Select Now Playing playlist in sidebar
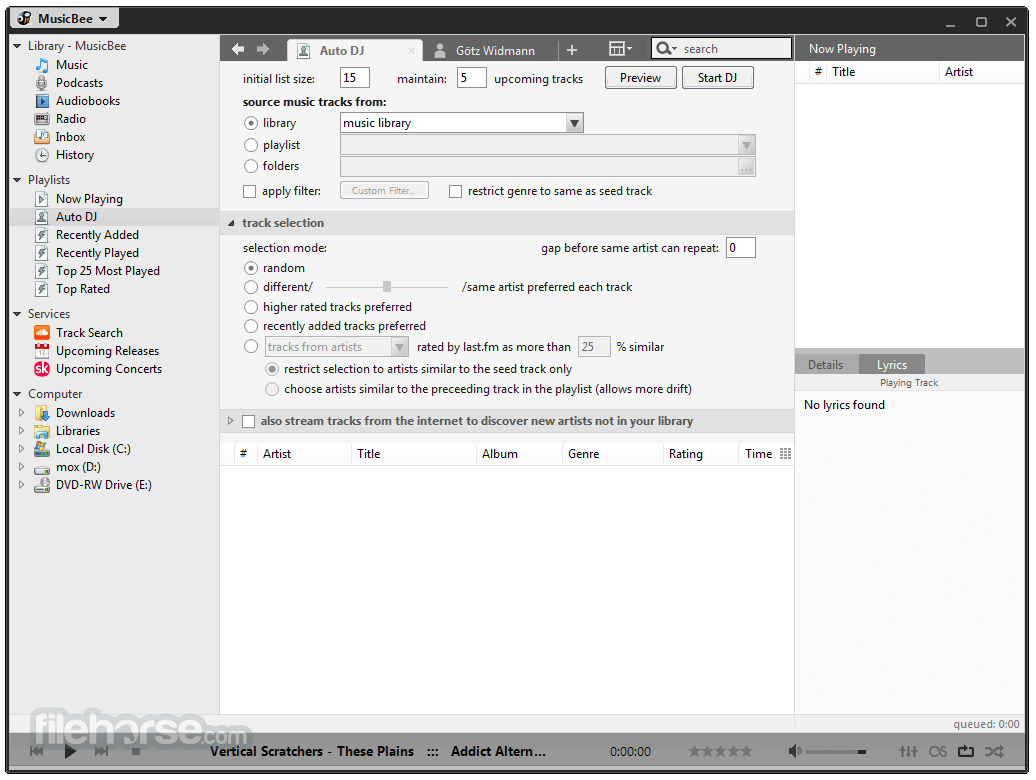Image resolution: width=1036 pixels, height=780 pixels. click(89, 199)
